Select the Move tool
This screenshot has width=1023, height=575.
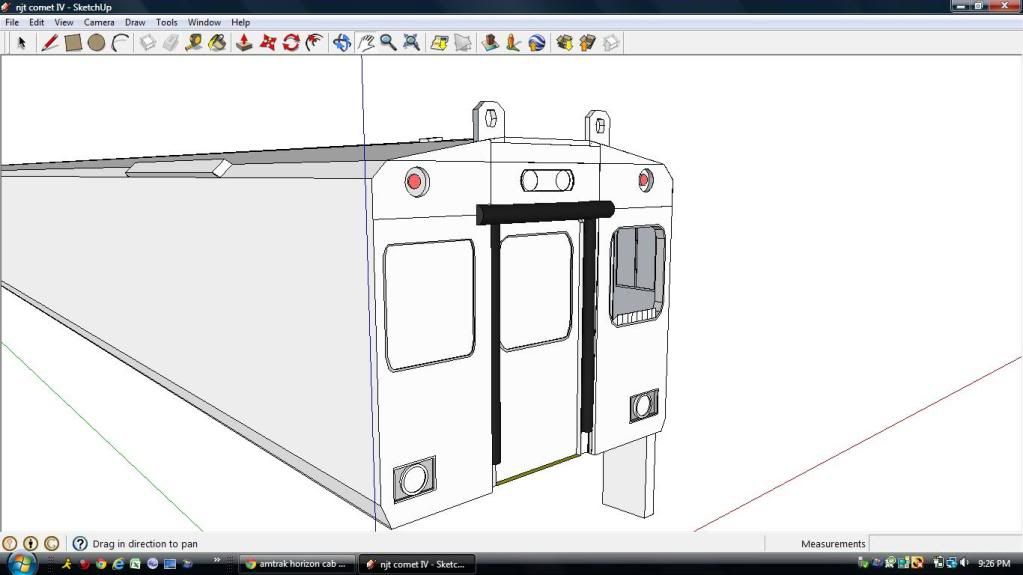tap(268, 43)
